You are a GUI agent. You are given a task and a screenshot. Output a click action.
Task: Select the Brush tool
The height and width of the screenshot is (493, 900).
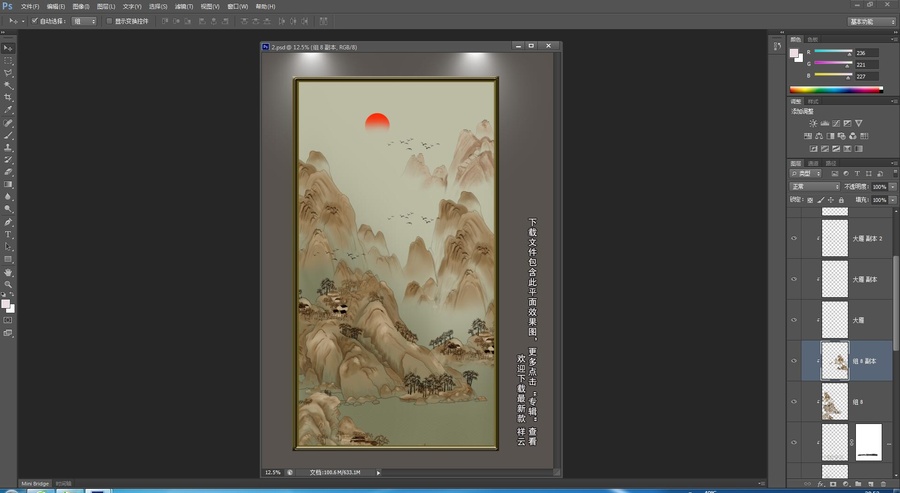click(x=8, y=135)
